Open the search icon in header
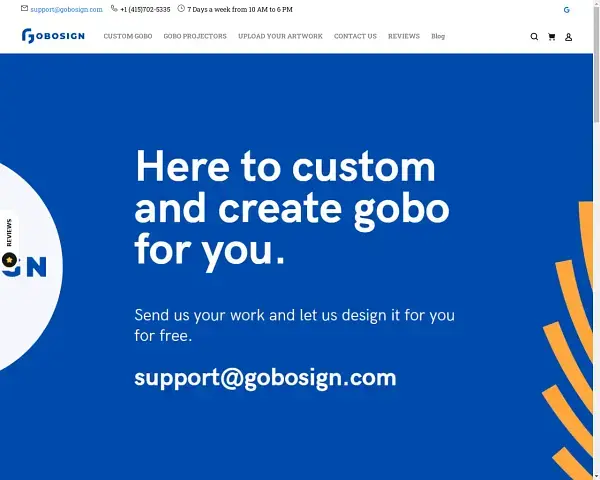The height and width of the screenshot is (480, 600). click(534, 37)
